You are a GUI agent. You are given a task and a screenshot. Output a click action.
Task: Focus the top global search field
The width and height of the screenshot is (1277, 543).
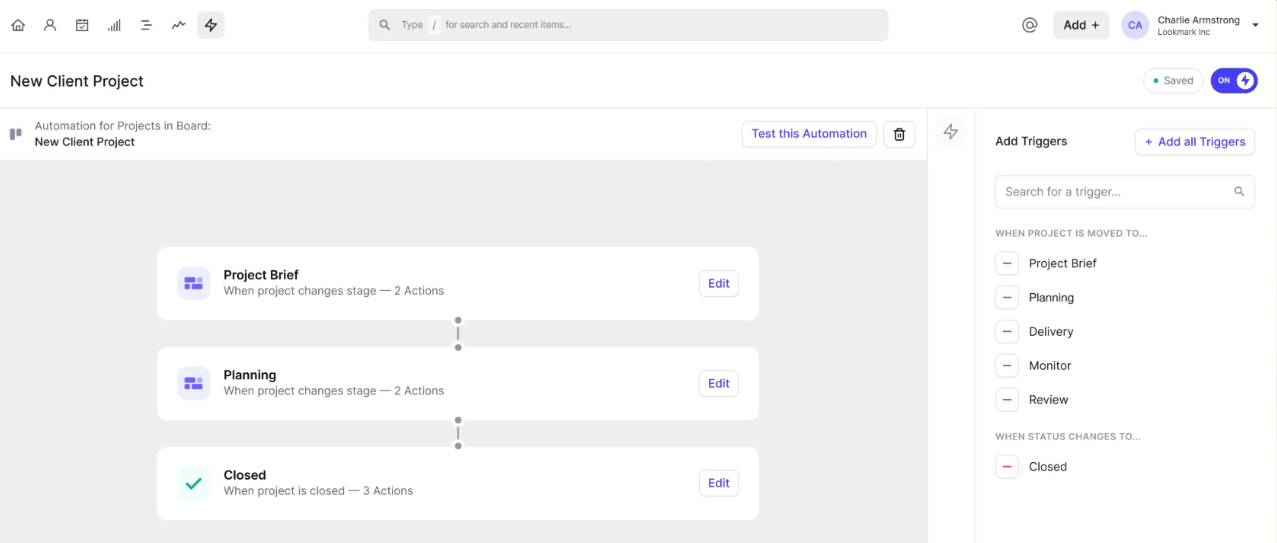628,25
